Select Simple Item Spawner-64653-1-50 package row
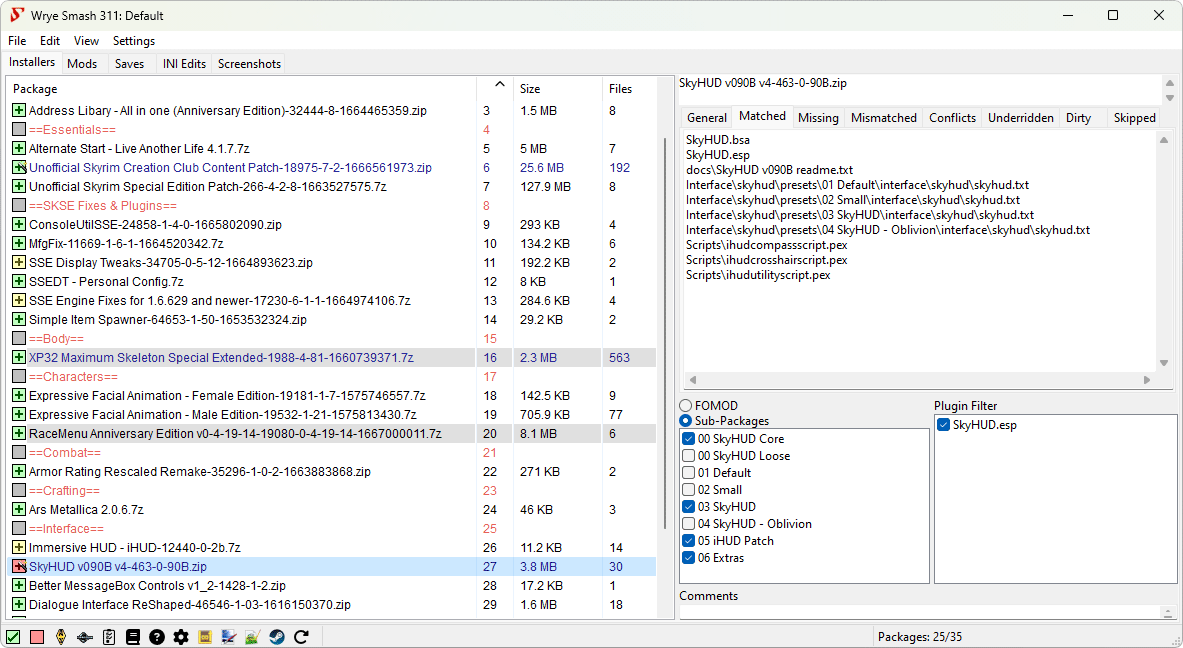This screenshot has height=648, width=1183. (x=332, y=320)
